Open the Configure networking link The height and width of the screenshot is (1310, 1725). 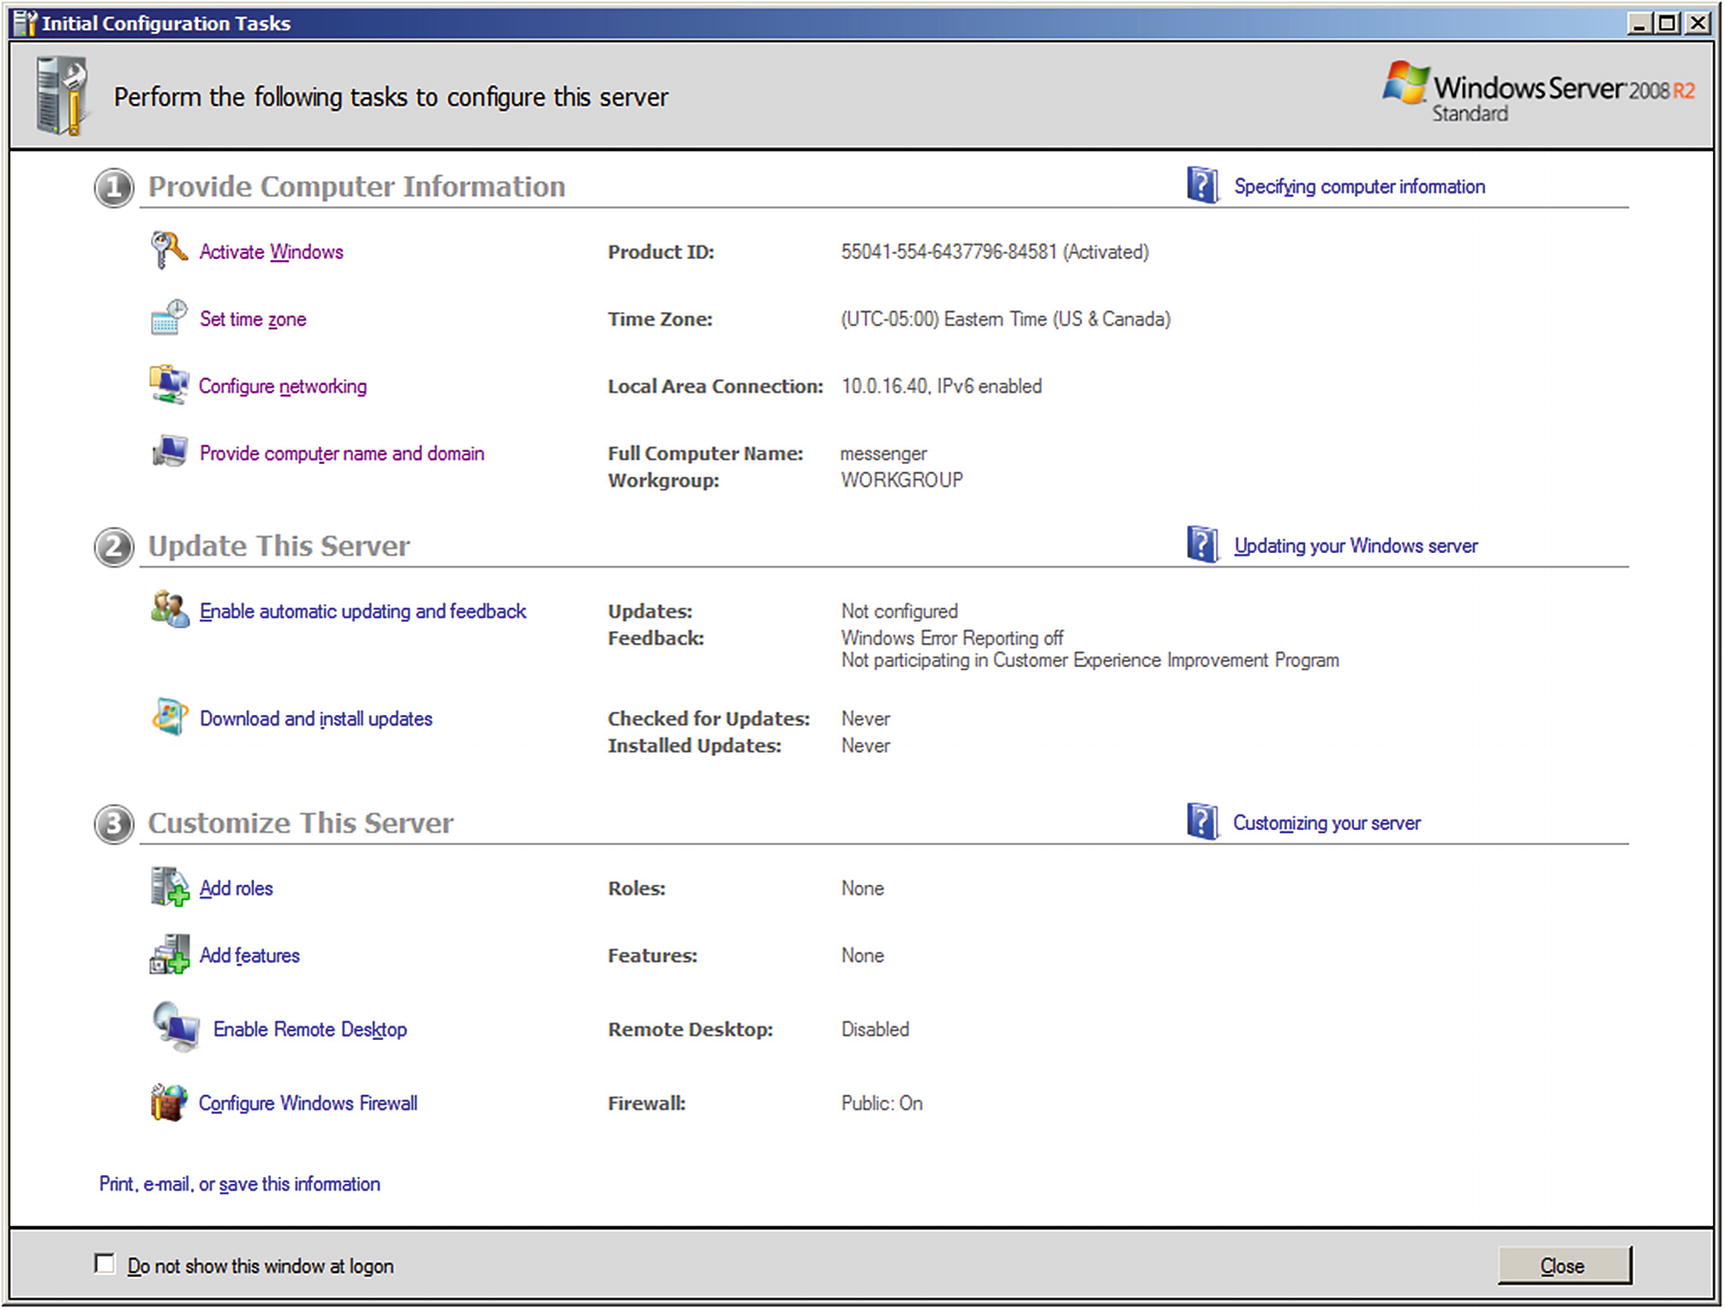pos(283,386)
